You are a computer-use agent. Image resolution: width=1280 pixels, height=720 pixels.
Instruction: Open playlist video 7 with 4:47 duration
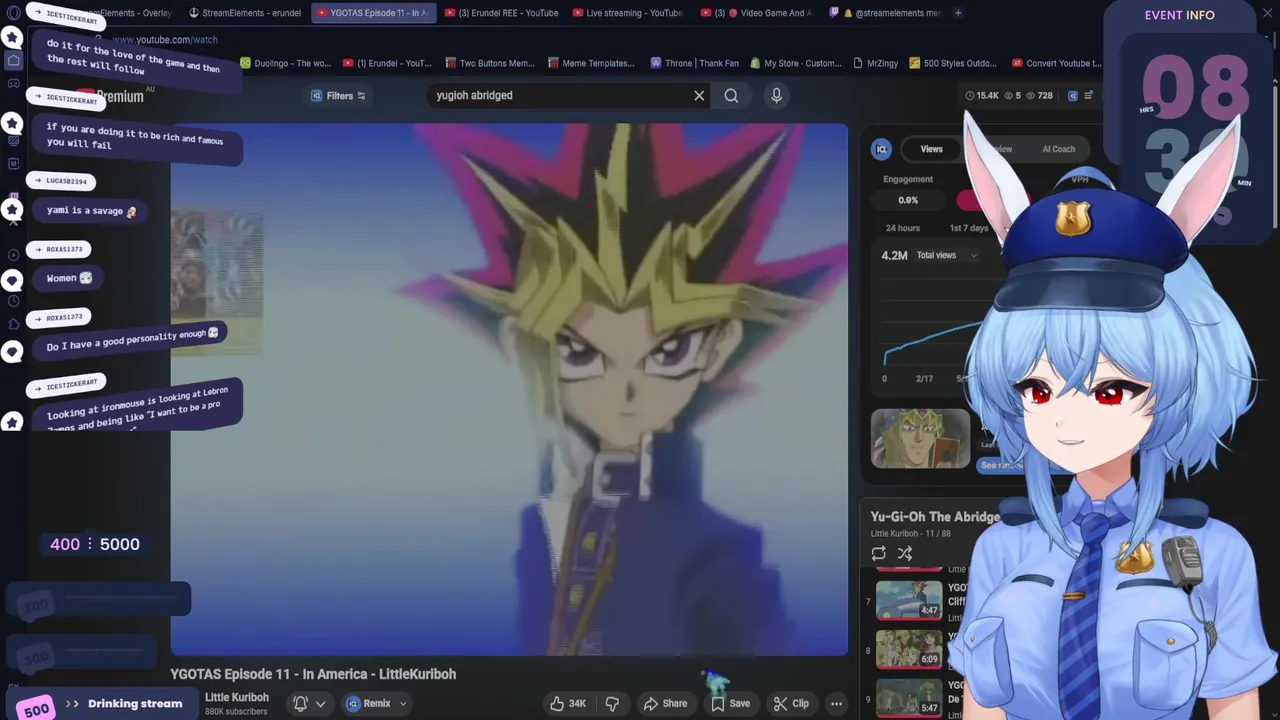click(908, 600)
